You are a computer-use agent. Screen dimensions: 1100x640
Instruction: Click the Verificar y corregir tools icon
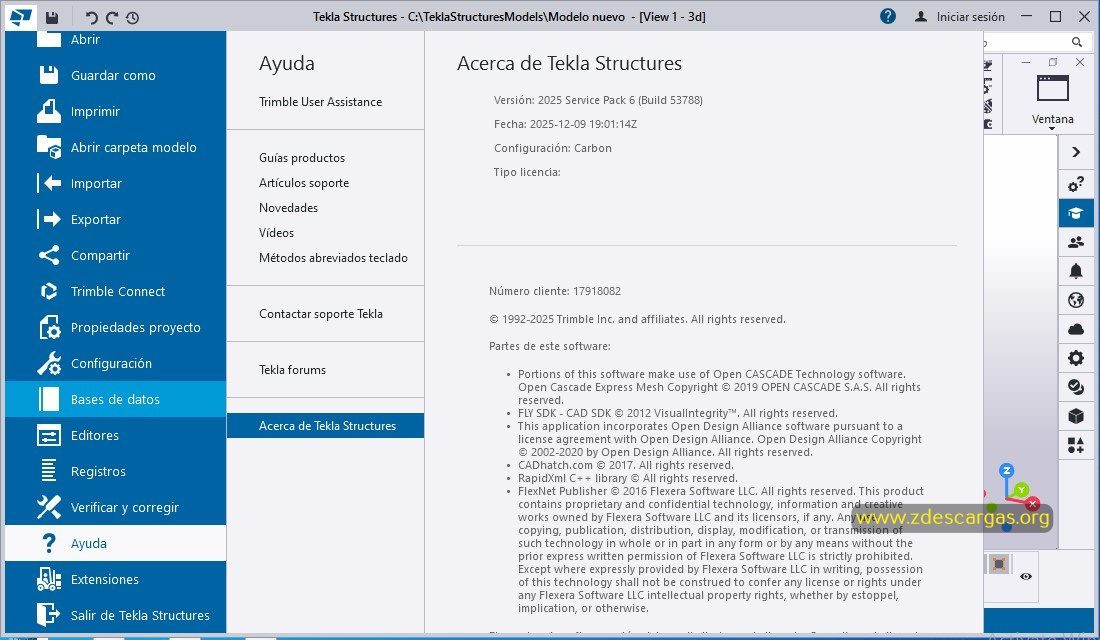[48, 507]
